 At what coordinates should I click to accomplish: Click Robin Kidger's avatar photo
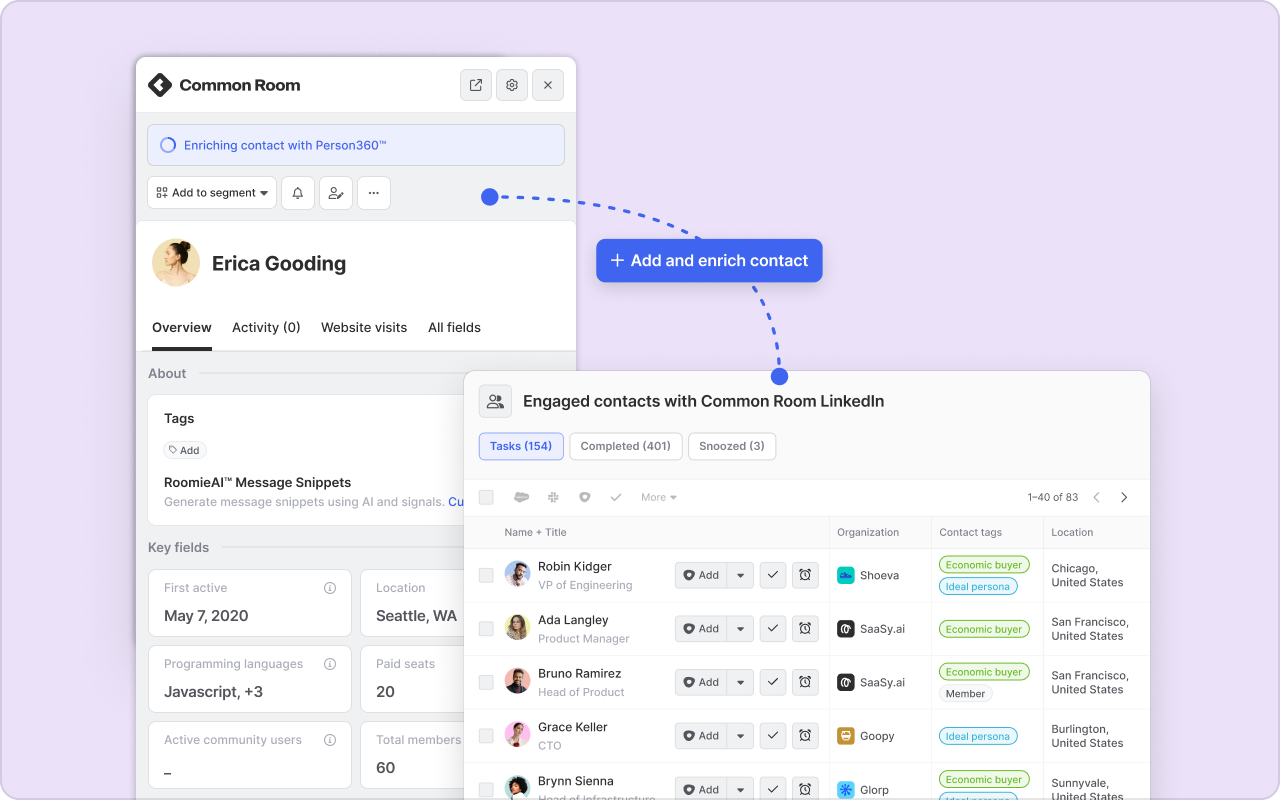[517, 574]
